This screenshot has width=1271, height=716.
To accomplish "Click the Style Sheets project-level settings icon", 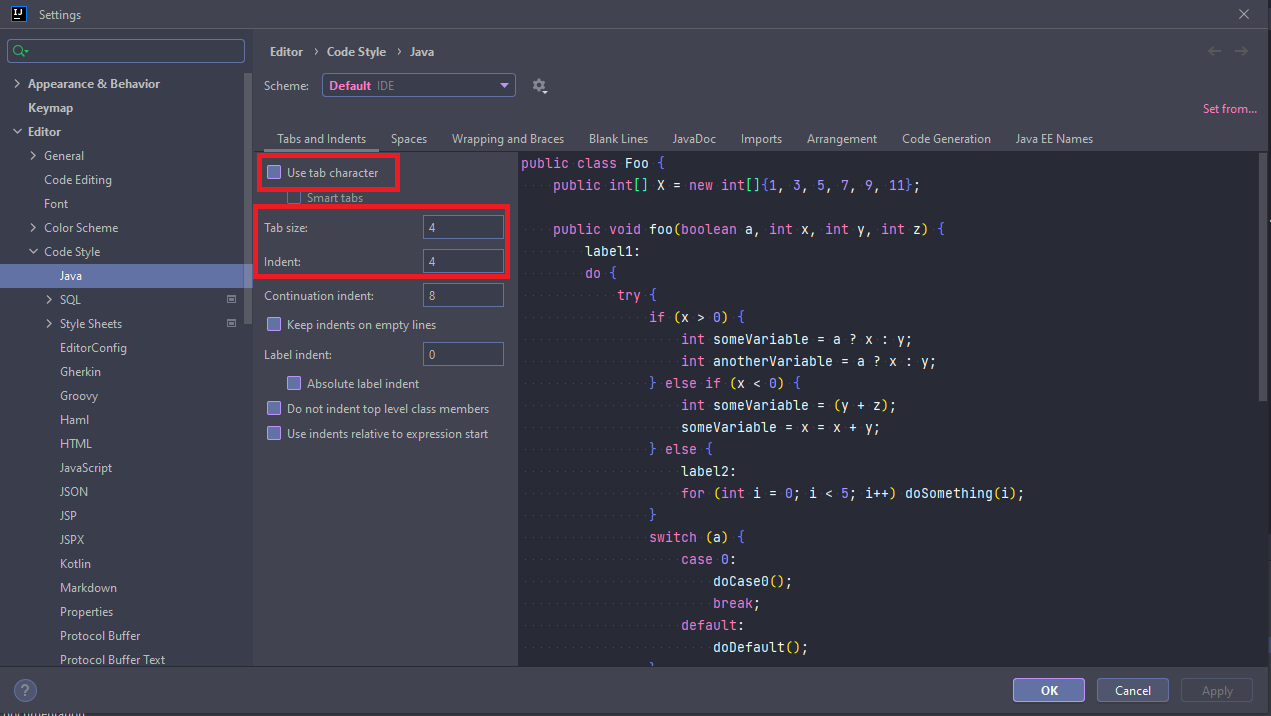I will (x=232, y=324).
